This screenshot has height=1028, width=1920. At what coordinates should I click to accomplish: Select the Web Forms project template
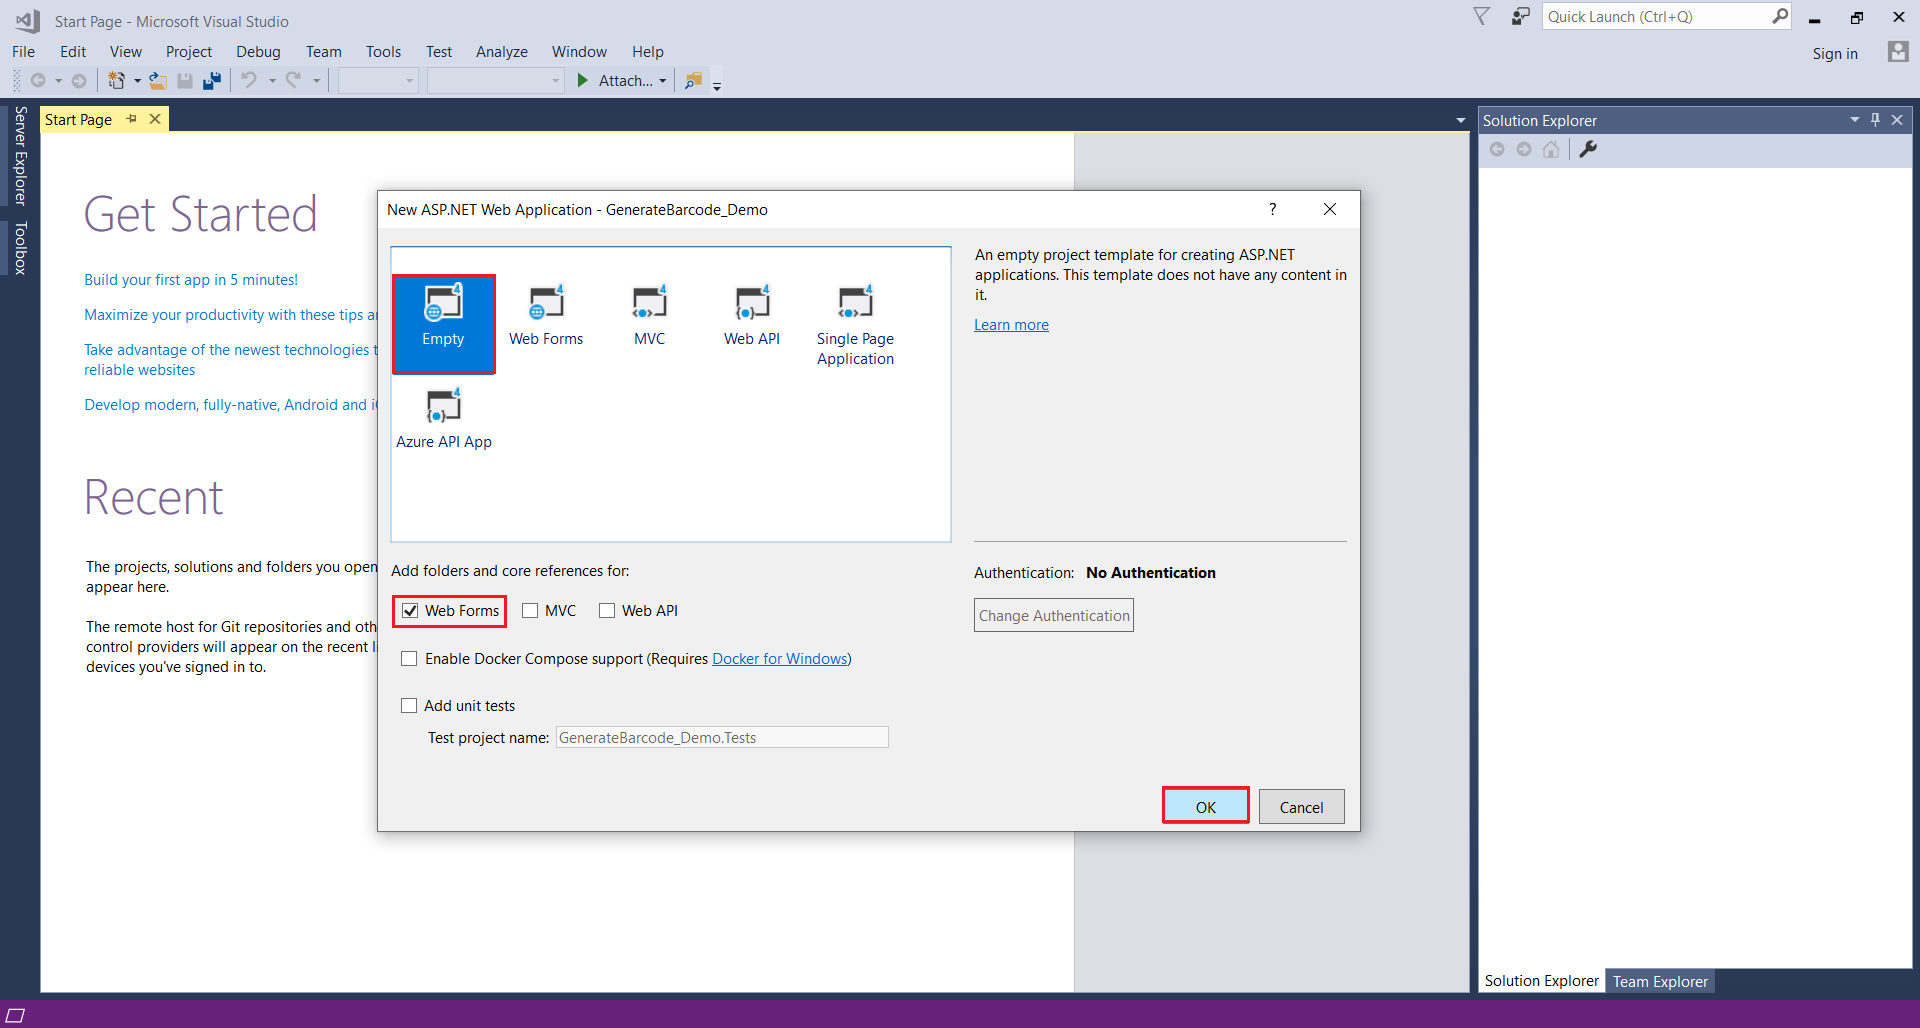point(546,316)
